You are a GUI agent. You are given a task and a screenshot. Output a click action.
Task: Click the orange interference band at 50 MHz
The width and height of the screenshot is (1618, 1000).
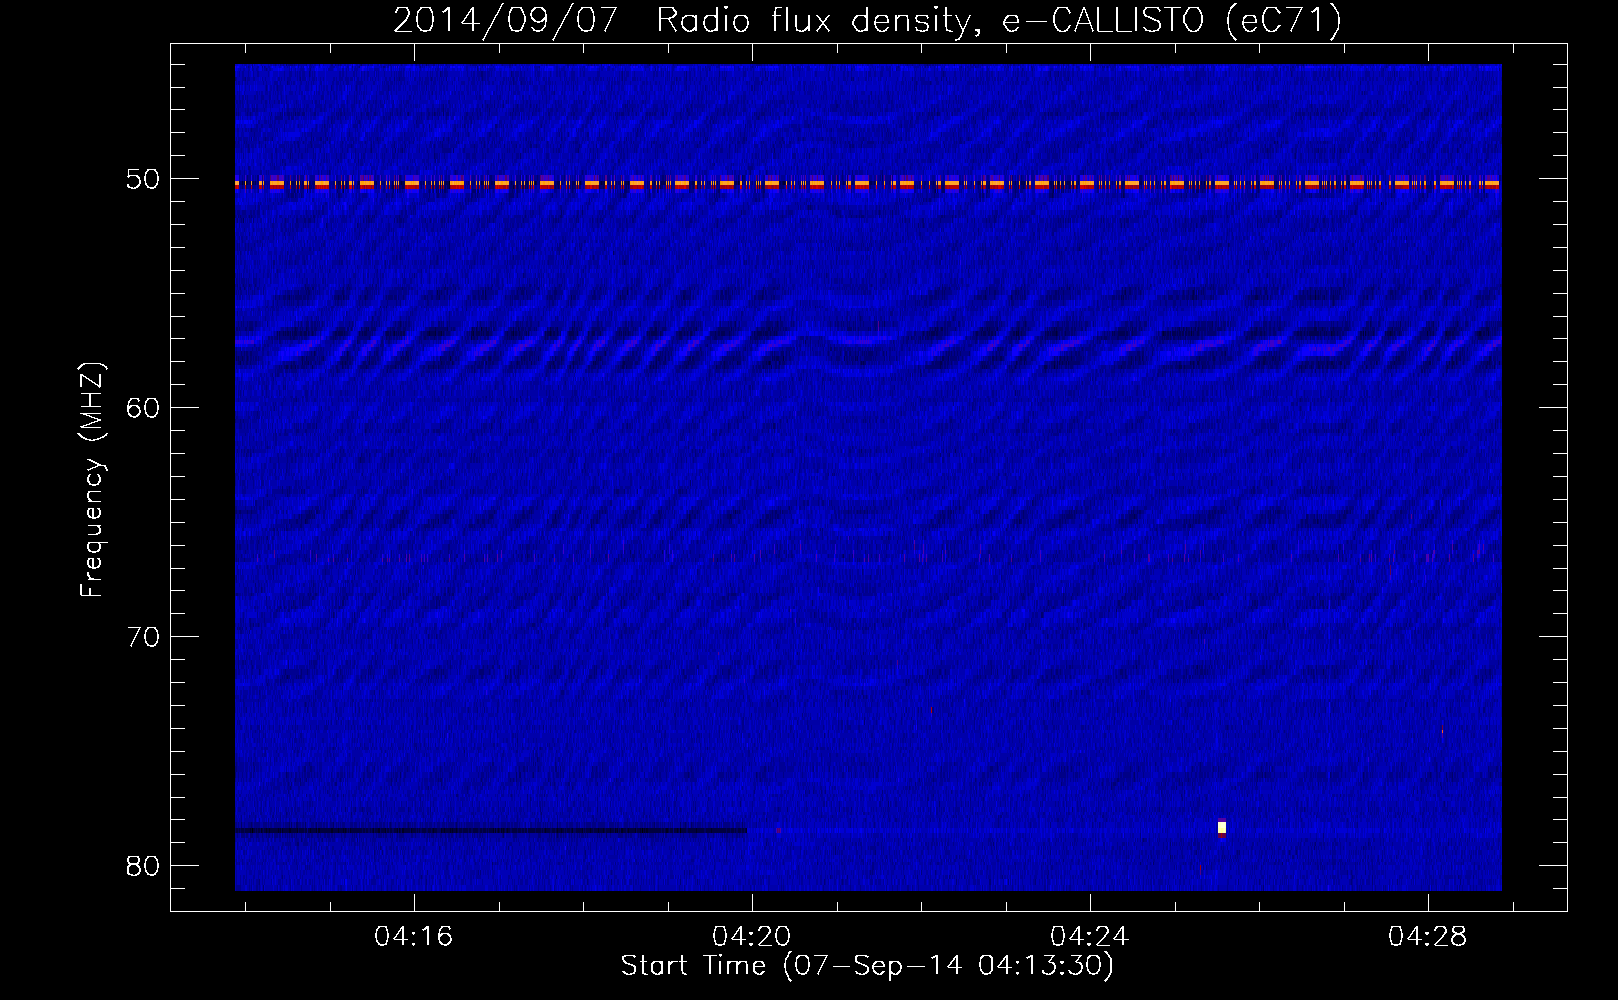(x=868, y=184)
